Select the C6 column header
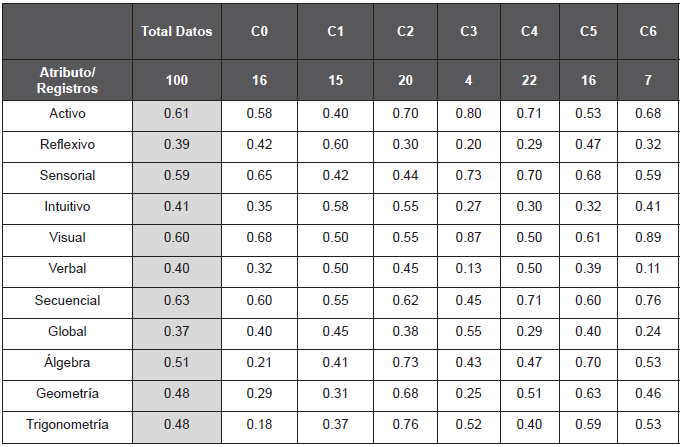Viewport: 682px width, 447px height. (x=648, y=32)
